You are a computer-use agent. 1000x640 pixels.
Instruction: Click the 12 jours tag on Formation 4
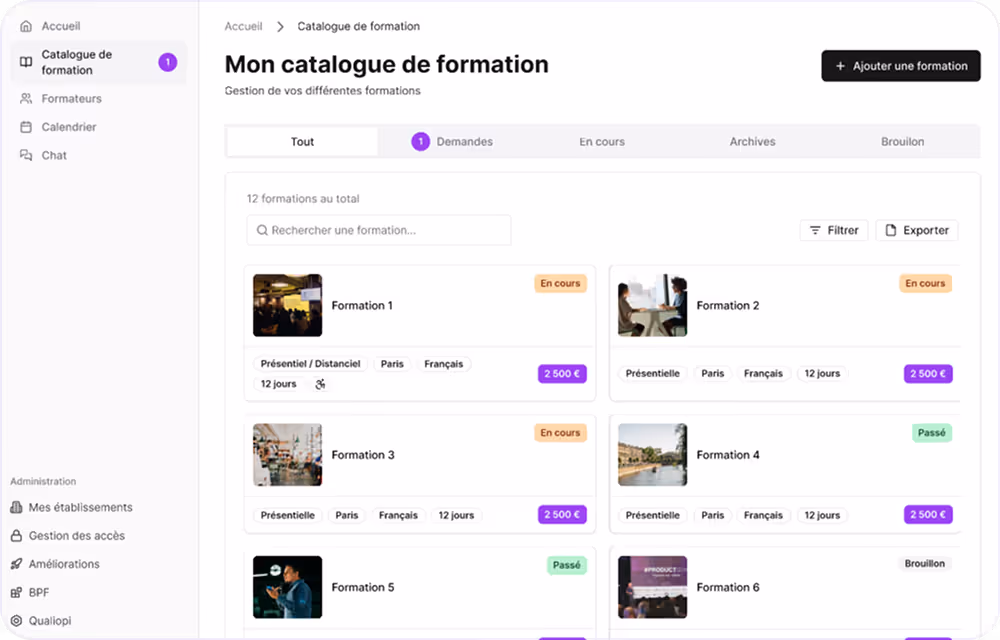coord(822,515)
